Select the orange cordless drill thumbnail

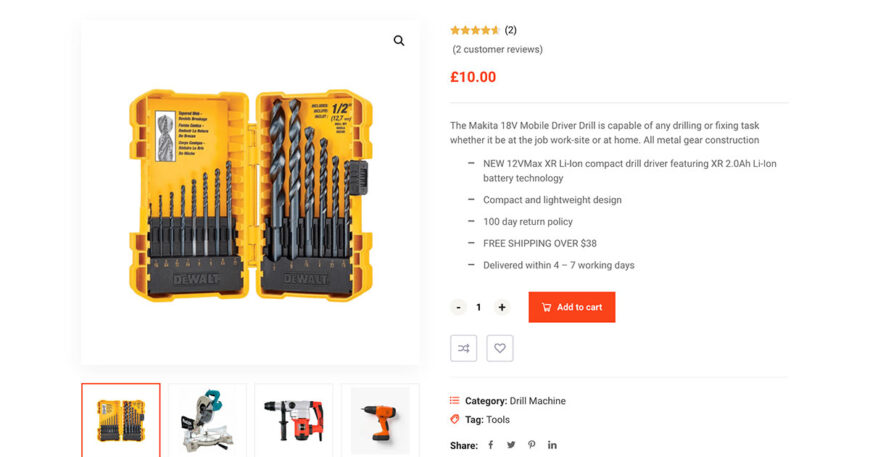point(380,420)
